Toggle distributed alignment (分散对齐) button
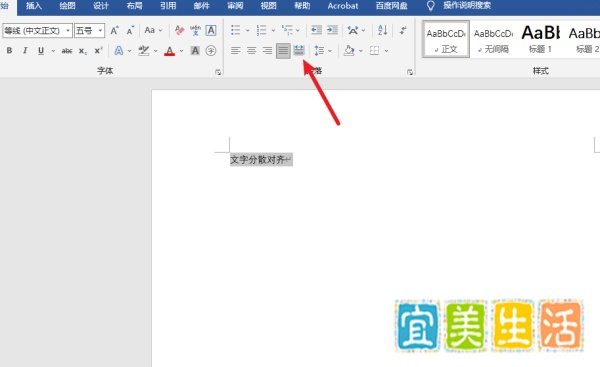The image size is (600, 367). (x=299, y=51)
